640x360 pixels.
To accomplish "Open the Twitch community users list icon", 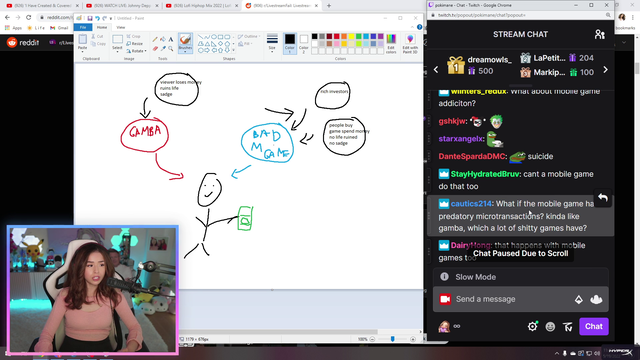I will (599, 35).
